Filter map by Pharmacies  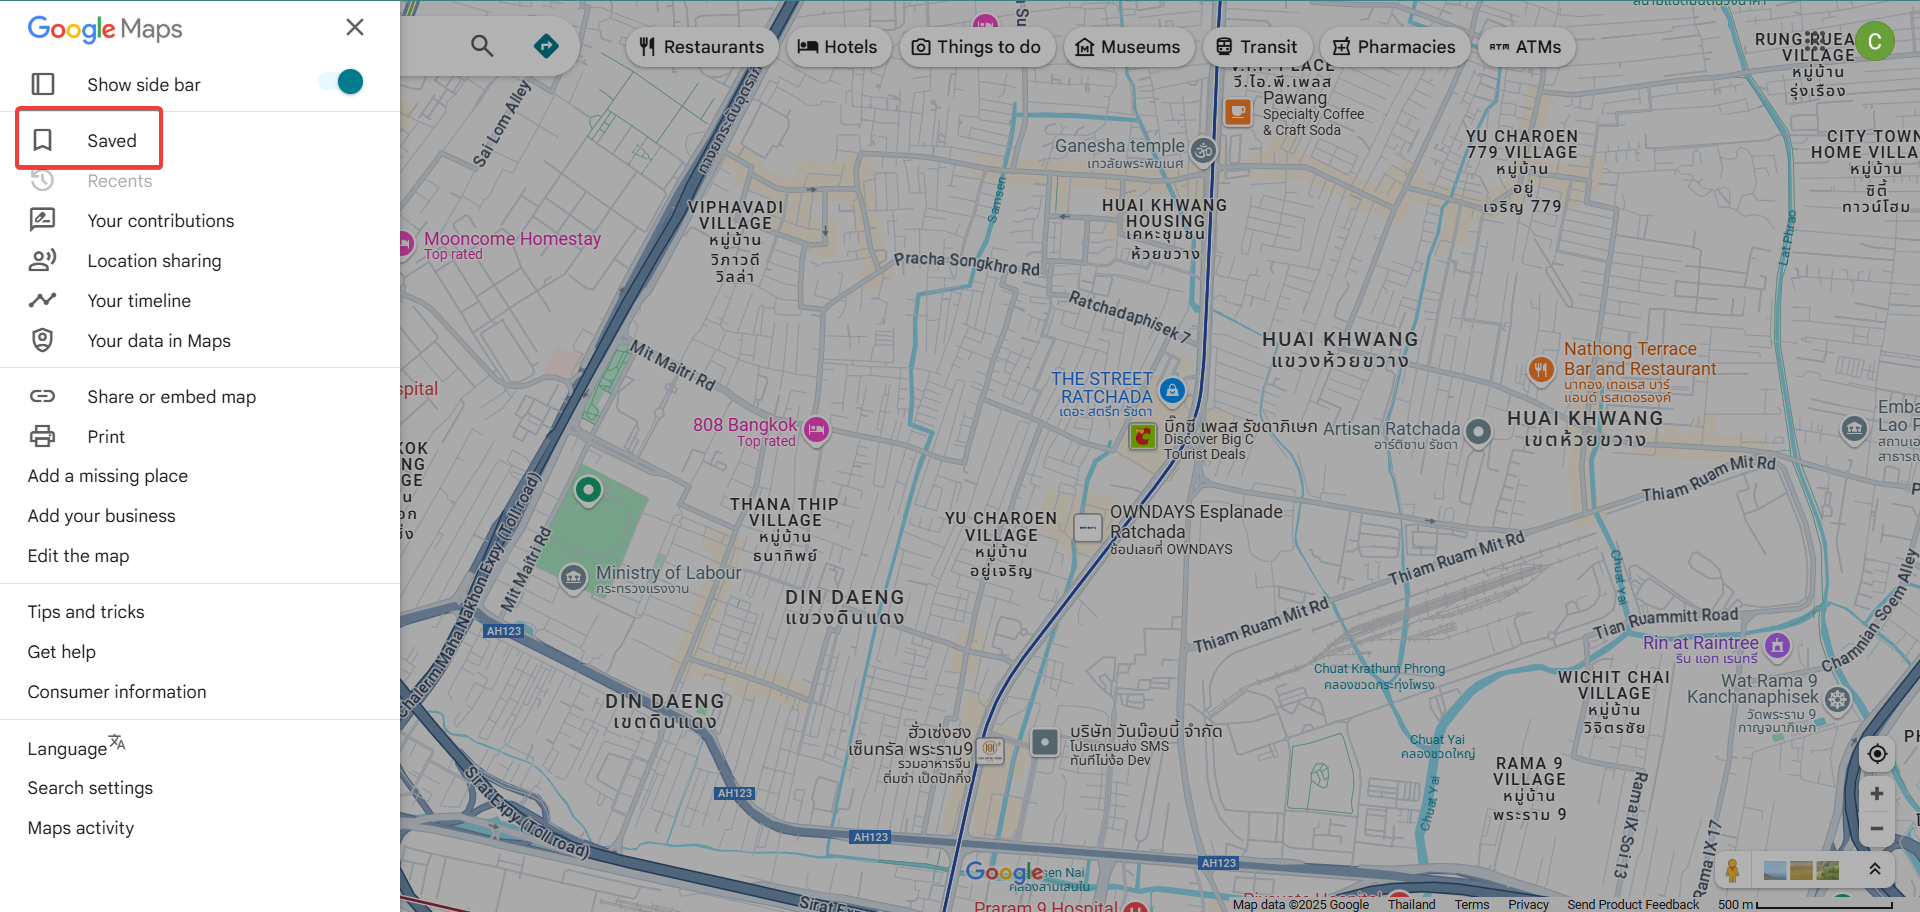coord(1394,47)
